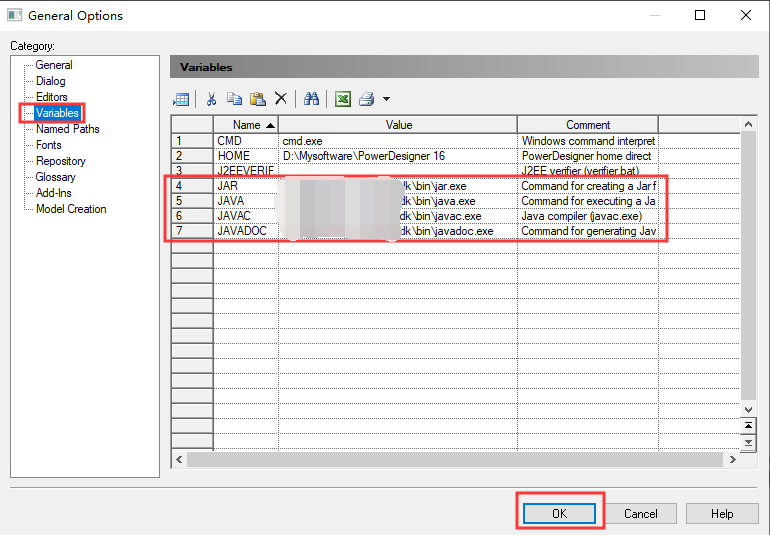This screenshot has height=535, width=770.
Task: Click the cmd.exe value cell
Action: point(398,141)
